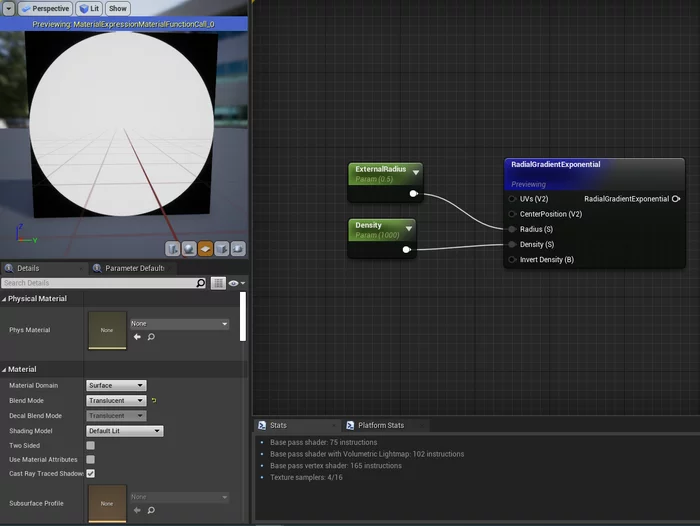The width and height of the screenshot is (700, 526).
Task: Click the Phys Material None thumbnail
Action: point(107,330)
